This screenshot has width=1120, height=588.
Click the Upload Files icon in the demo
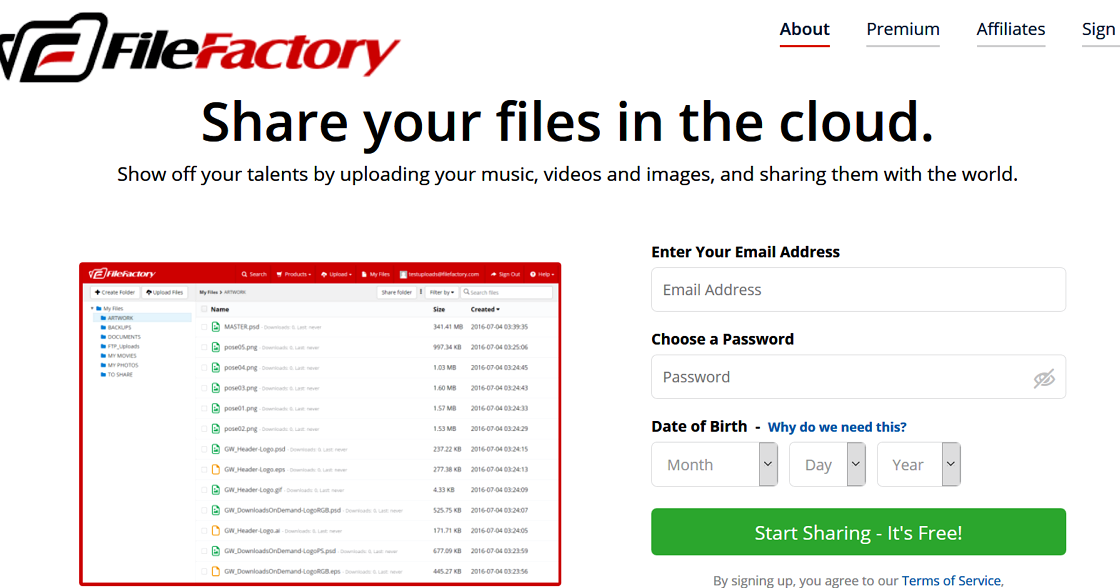point(147,292)
